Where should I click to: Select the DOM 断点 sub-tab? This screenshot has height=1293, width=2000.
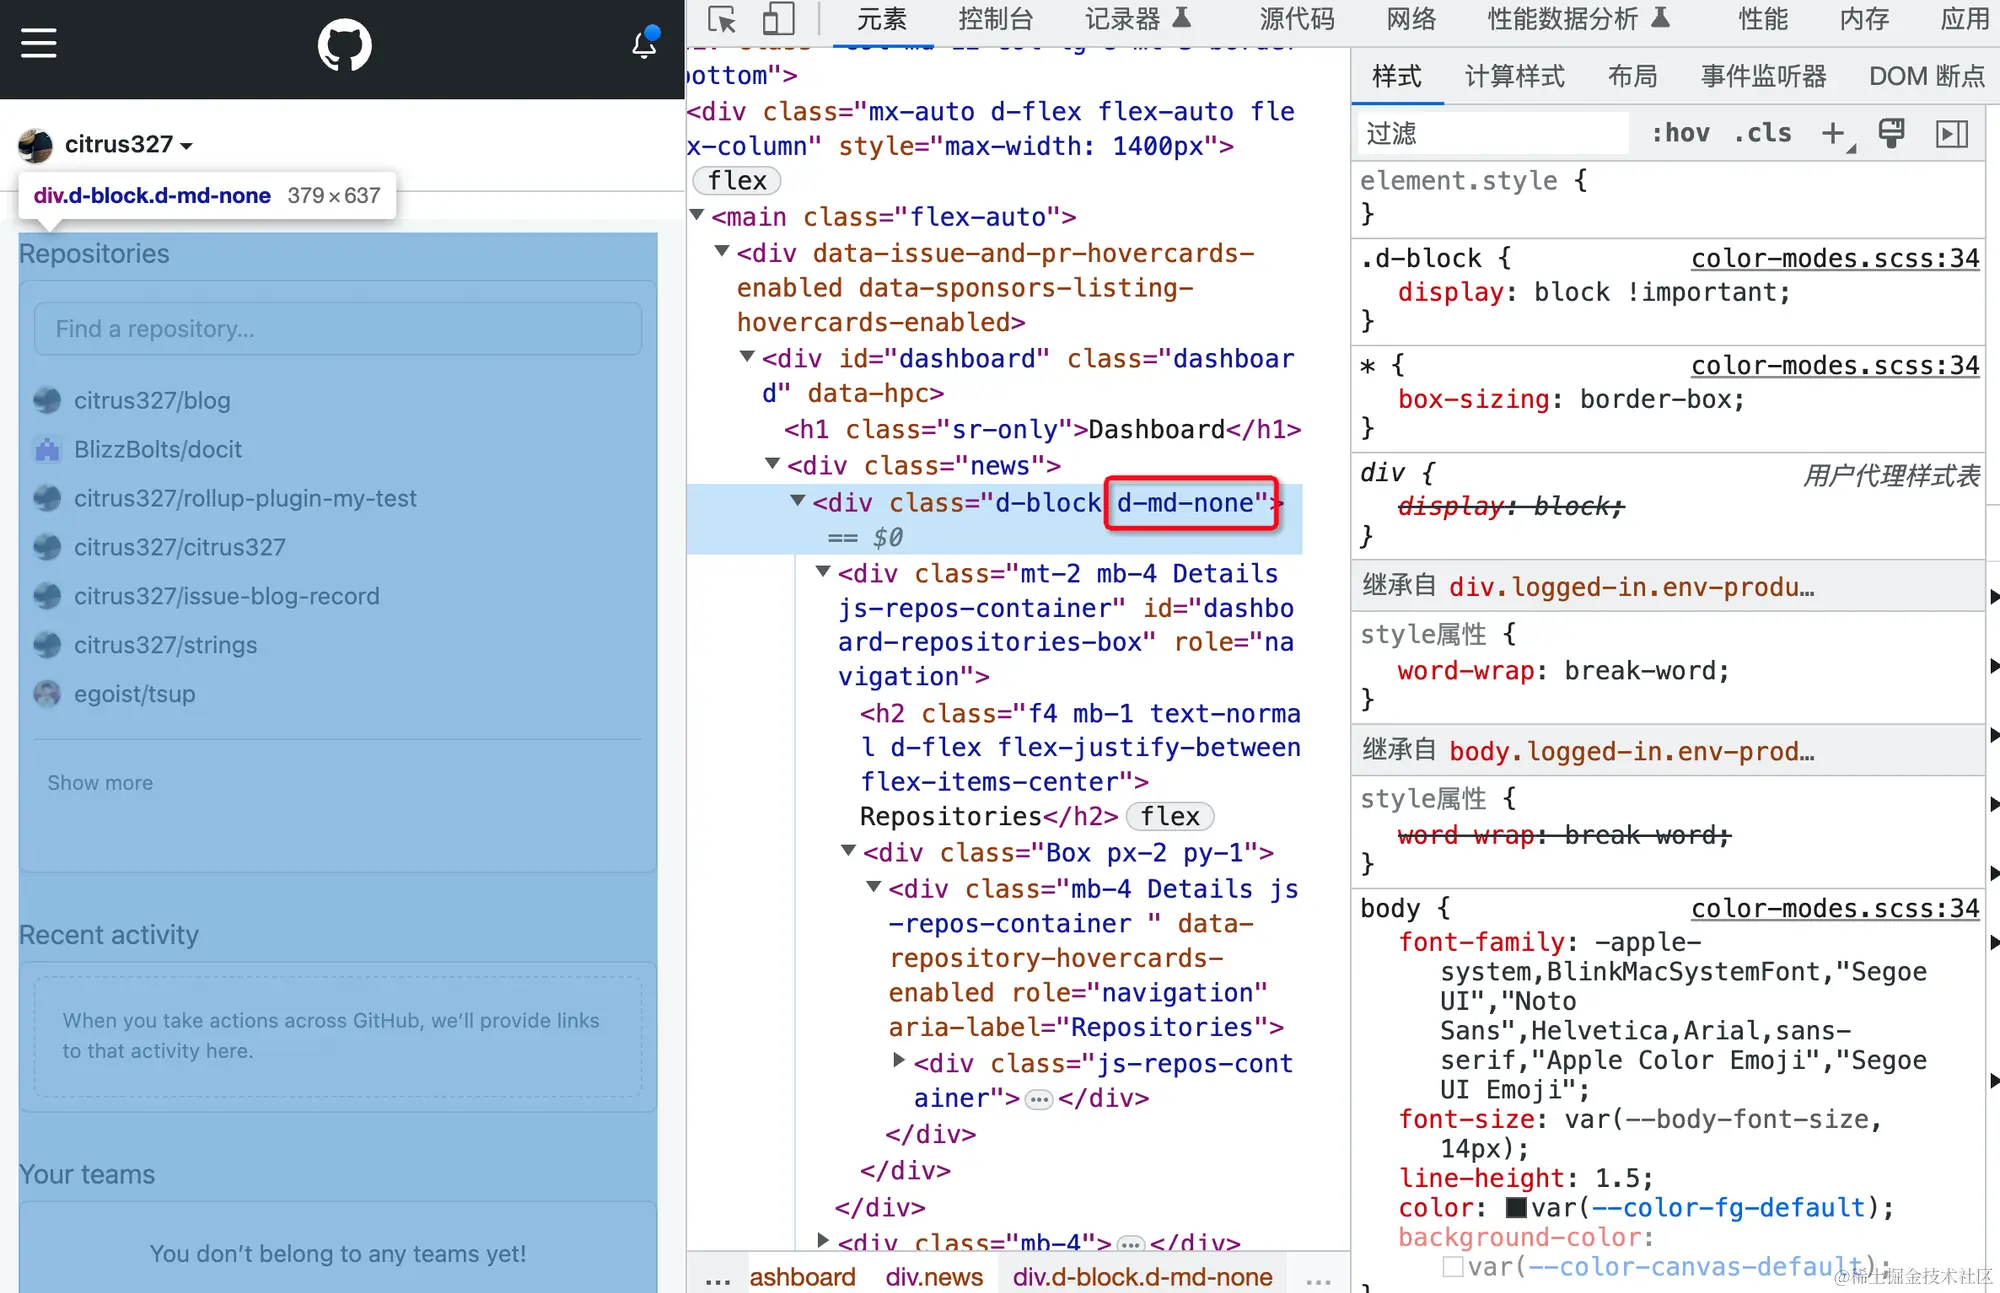click(1927, 77)
